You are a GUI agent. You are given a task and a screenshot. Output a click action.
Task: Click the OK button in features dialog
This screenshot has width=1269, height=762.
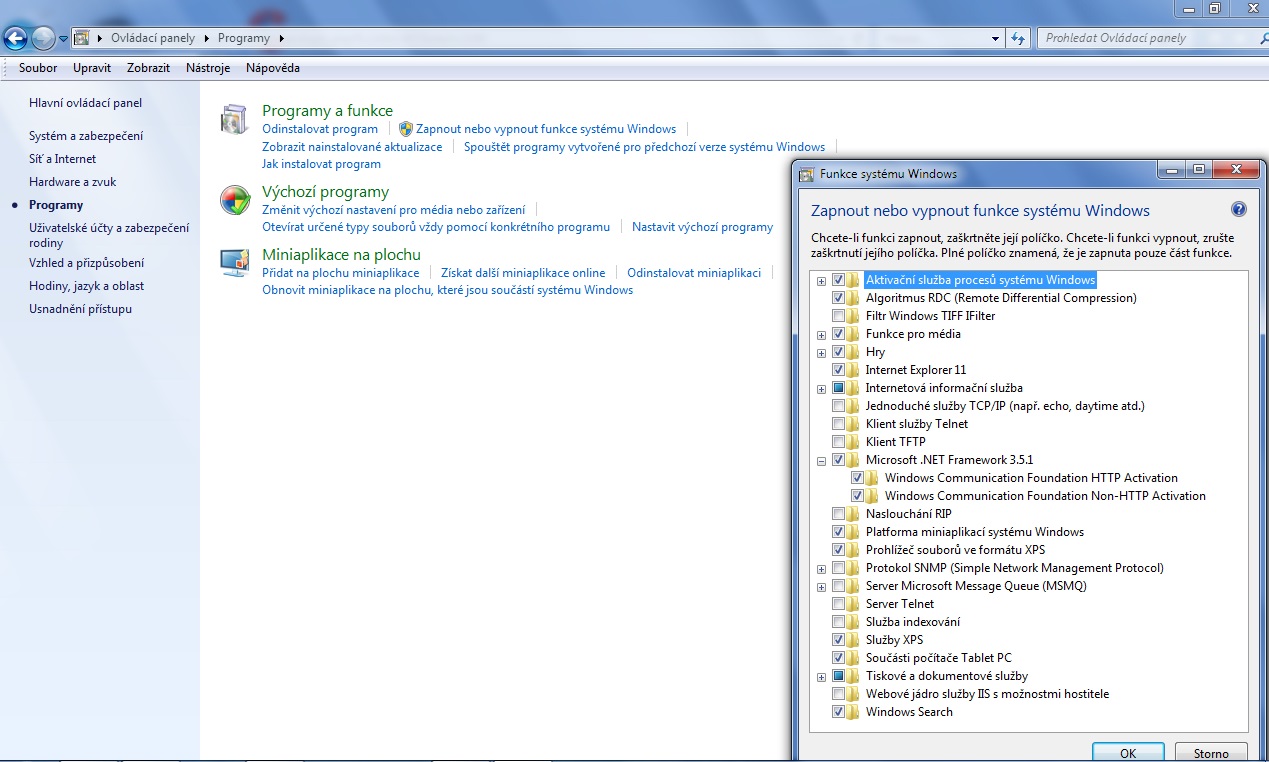1128,752
